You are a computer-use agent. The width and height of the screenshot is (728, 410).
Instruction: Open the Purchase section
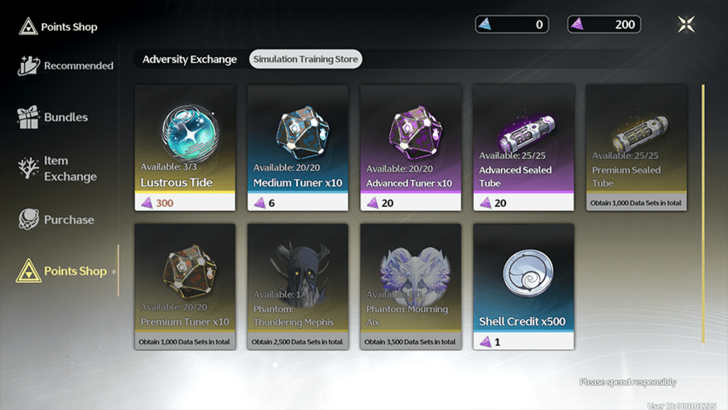(x=56, y=219)
